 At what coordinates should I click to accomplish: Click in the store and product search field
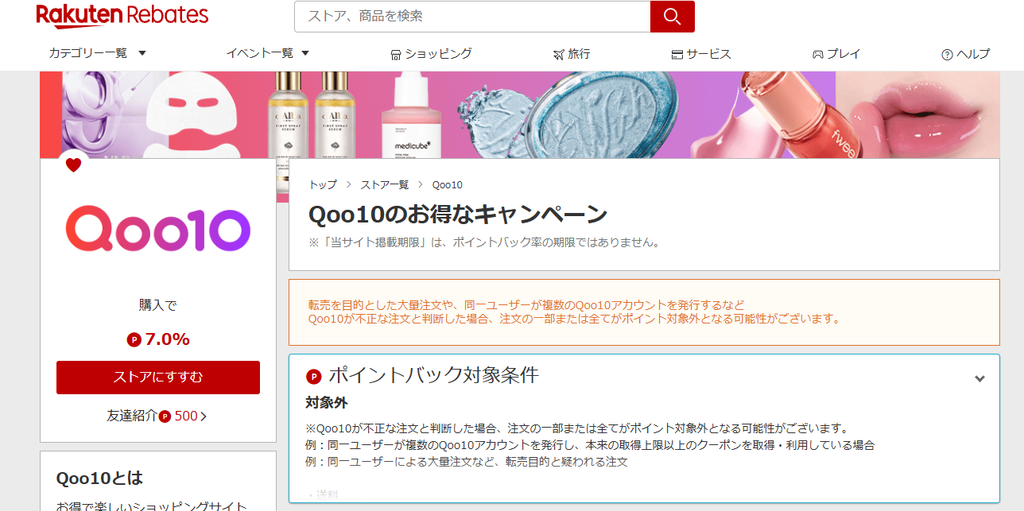[472, 16]
